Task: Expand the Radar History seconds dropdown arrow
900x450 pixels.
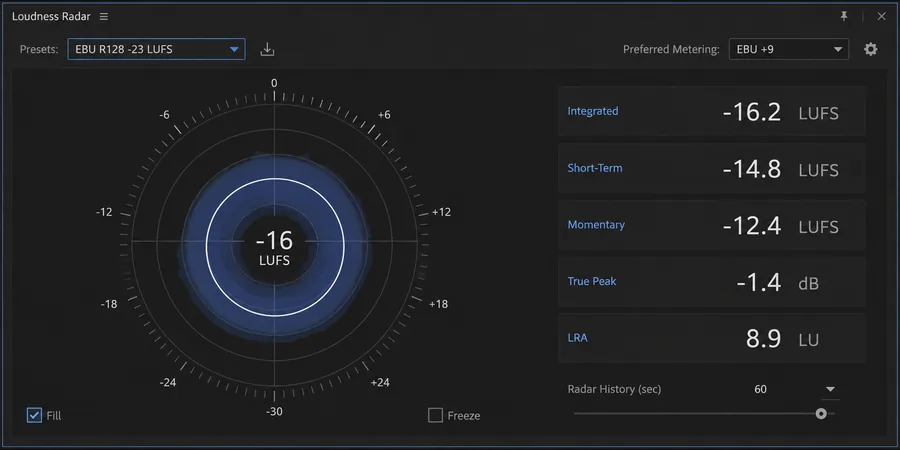Action: (829, 389)
